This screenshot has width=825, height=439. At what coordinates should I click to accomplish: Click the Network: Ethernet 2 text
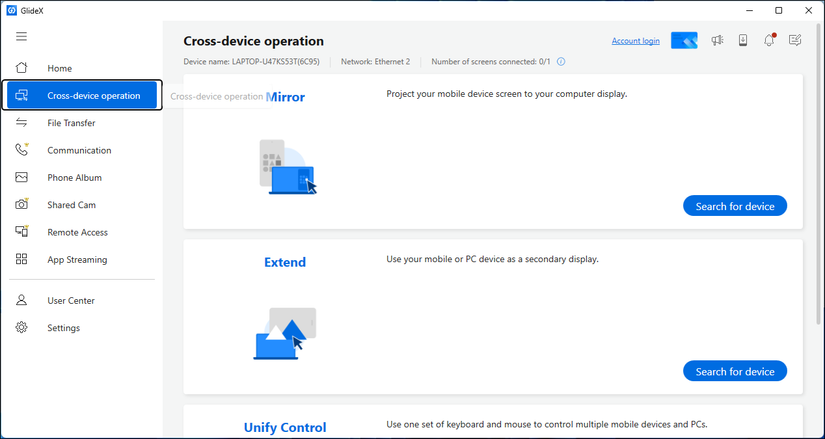pos(375,62)
